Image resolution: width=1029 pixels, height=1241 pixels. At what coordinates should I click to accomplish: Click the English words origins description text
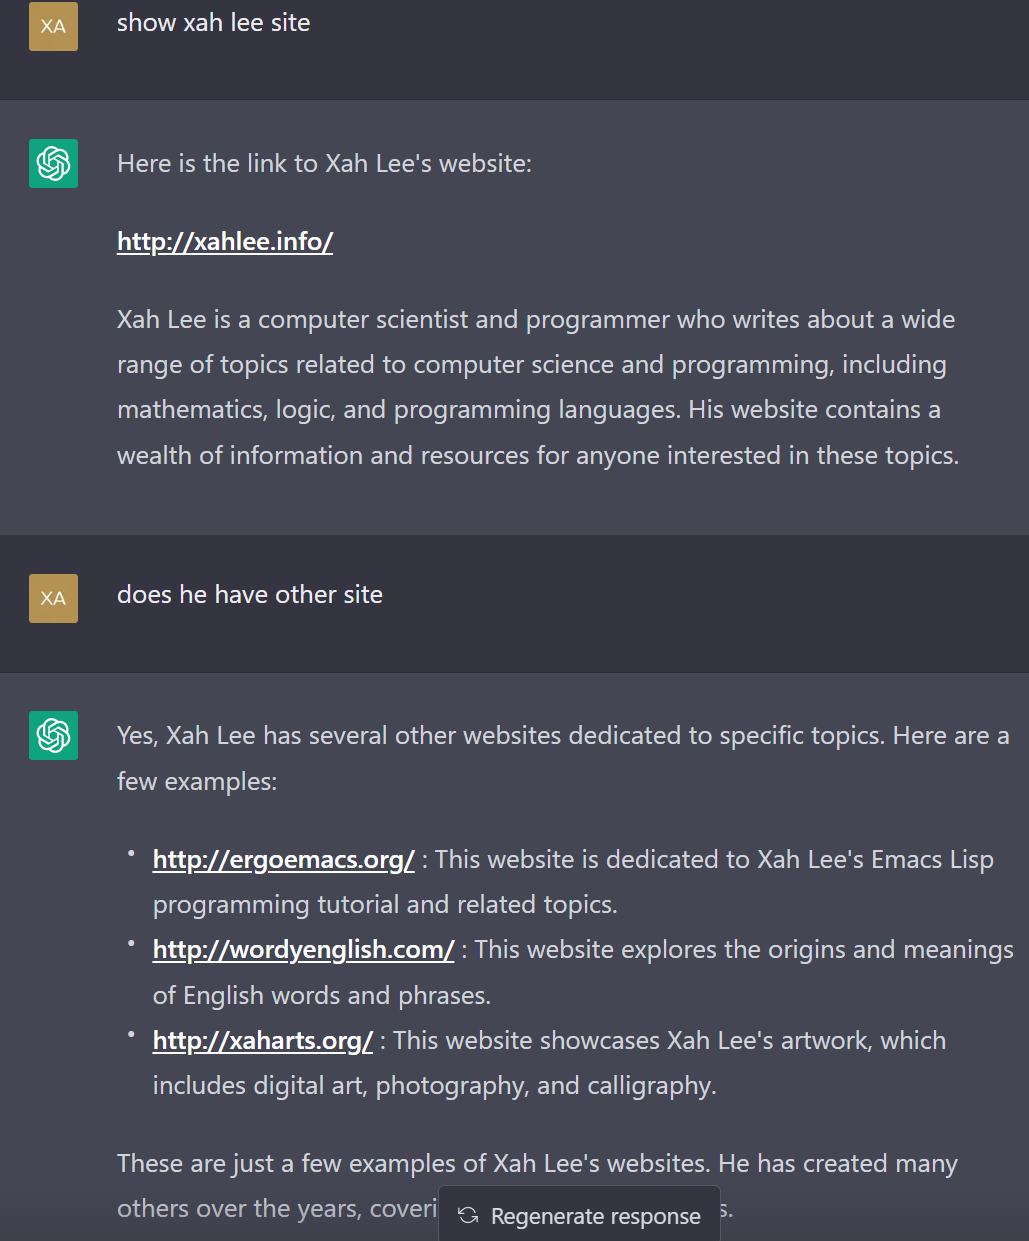pyautogui.click(x=583, y=972)
